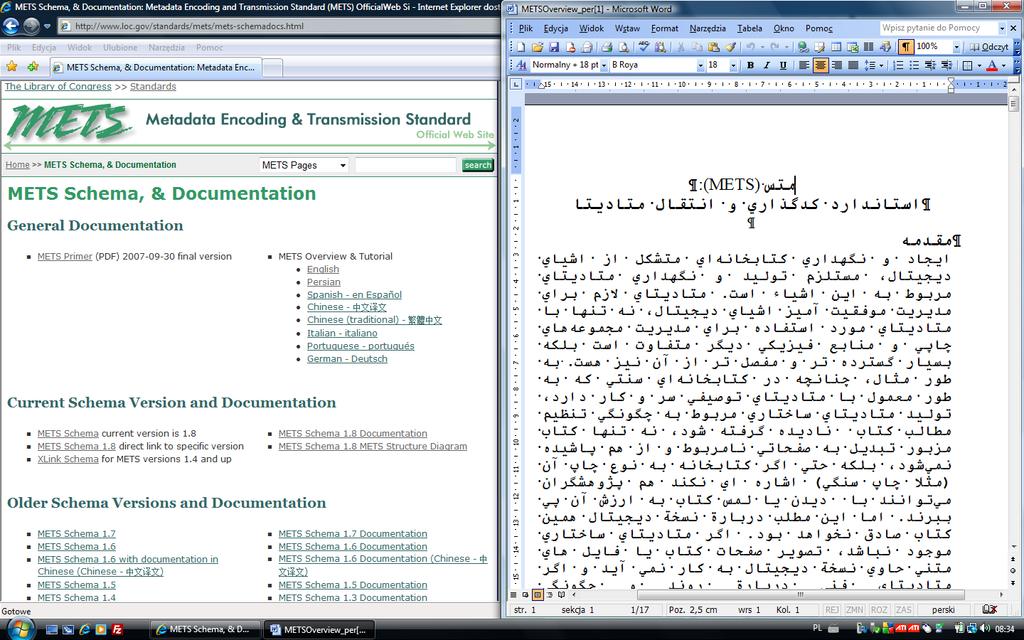1024x640 pixels.
Task: Apply numbered list formatting
Action: (898, 65)
